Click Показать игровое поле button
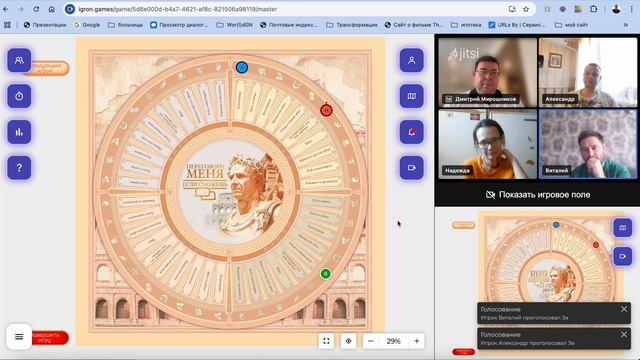The width and height of the screenshot is (640, 360). click(x=538, y=195)
